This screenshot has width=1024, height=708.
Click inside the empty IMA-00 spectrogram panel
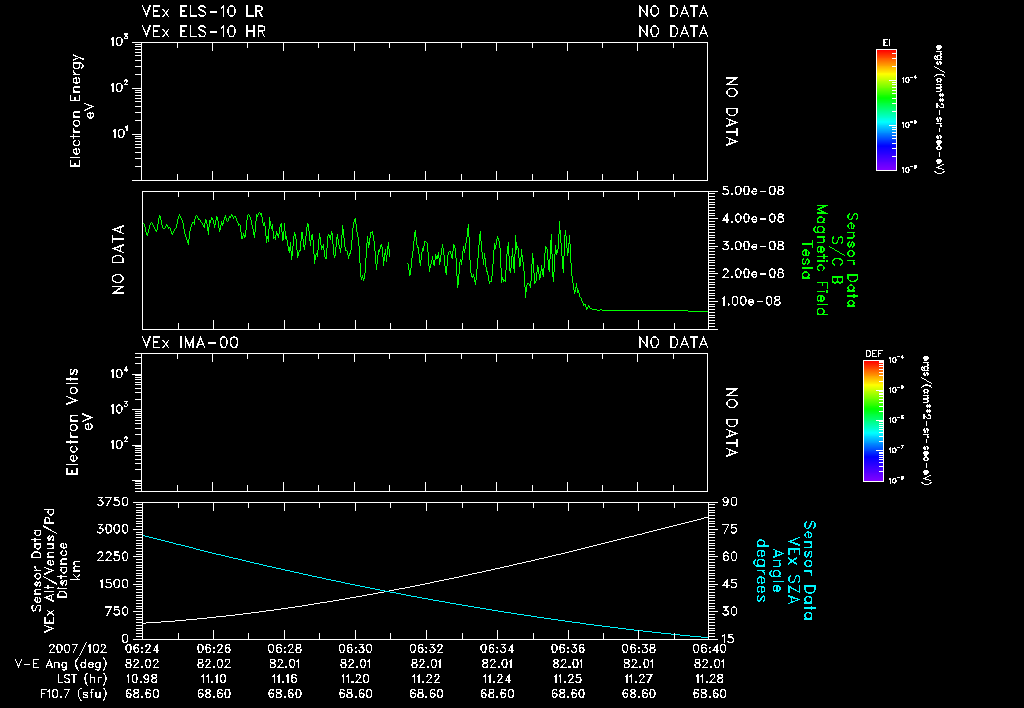click(x=424, y=423)
